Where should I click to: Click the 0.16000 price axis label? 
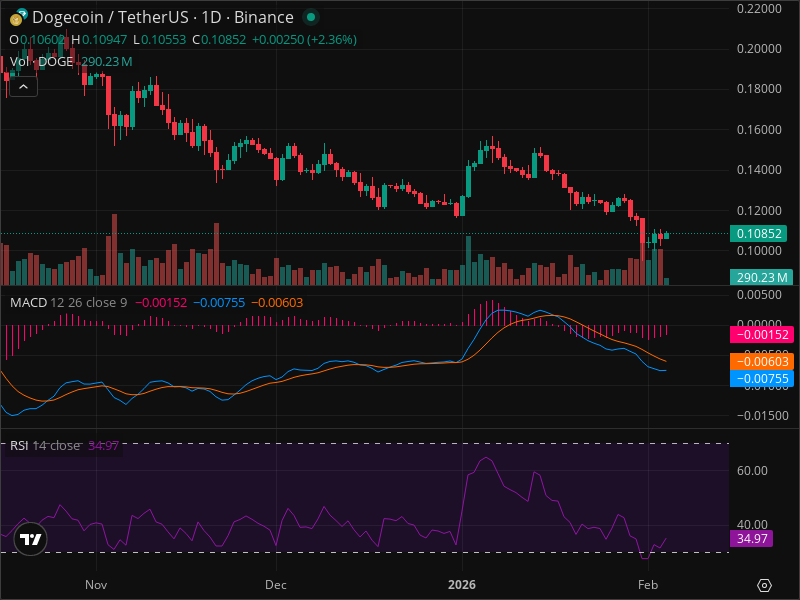[x=759, y=130]
